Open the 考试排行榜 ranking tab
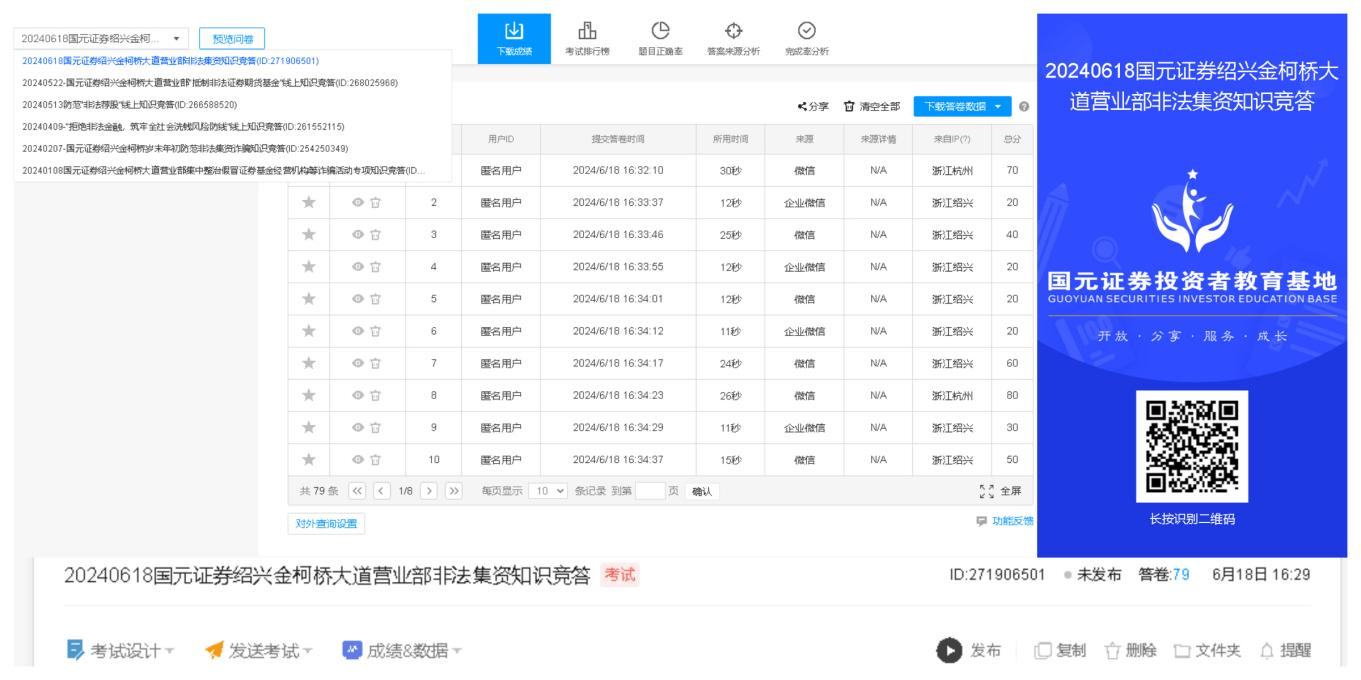The image size is (1361, 680). [587, 39]
